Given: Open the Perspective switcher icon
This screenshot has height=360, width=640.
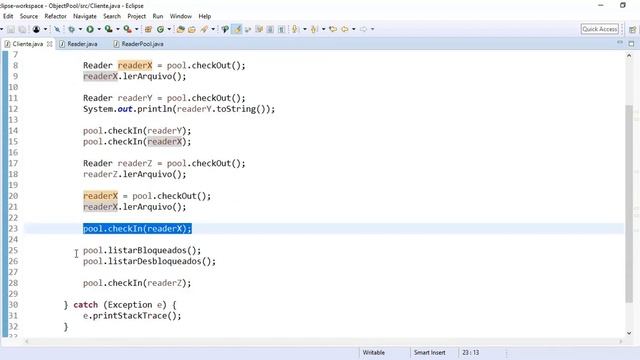Looking at the screenshot, I should click(632, 29).
